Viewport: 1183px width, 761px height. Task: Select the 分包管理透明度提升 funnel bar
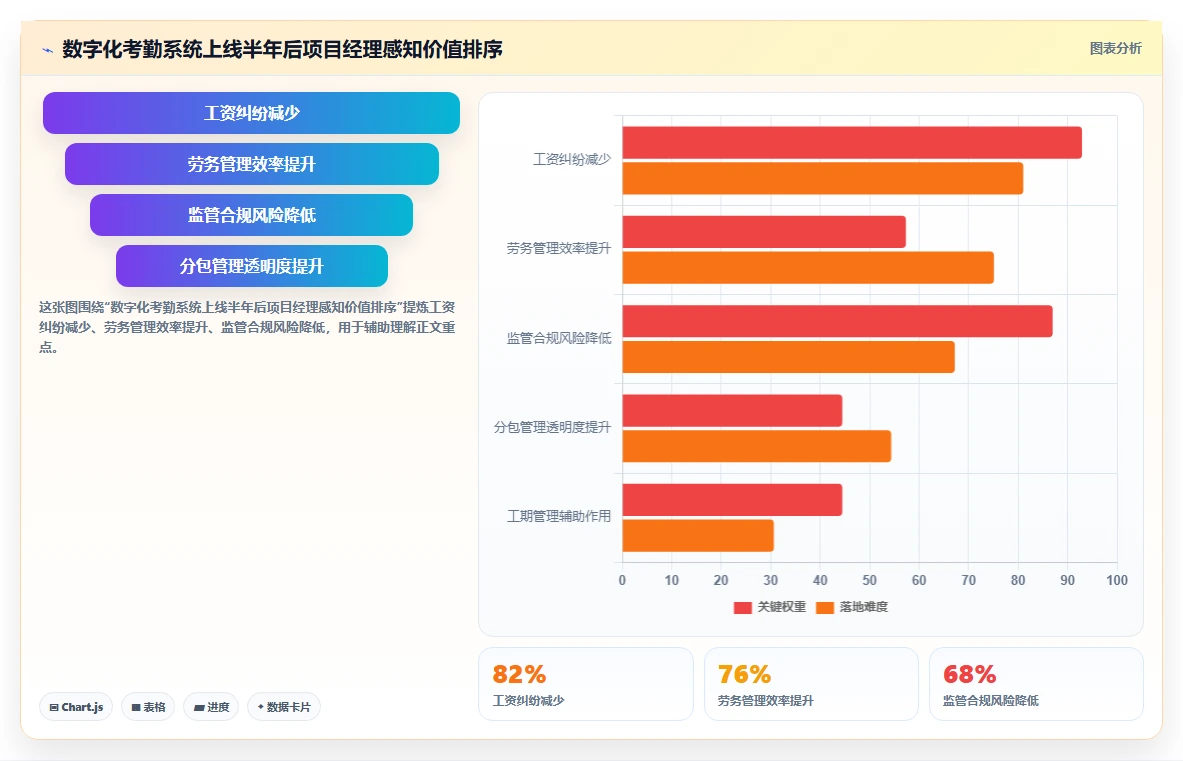(251, 265)
